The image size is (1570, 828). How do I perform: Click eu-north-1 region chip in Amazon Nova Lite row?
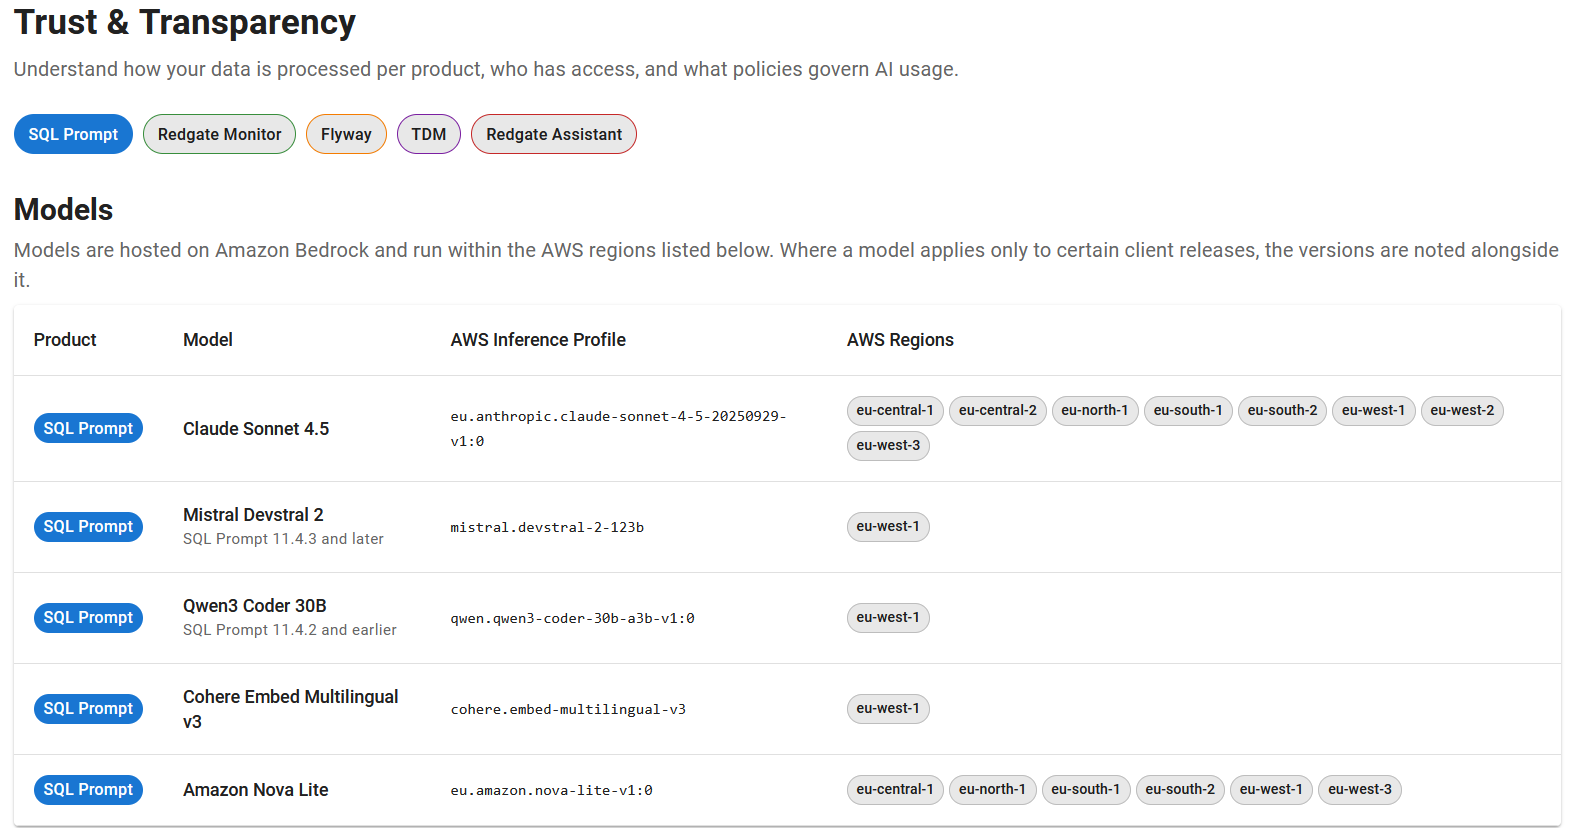[x=992, y=790]
